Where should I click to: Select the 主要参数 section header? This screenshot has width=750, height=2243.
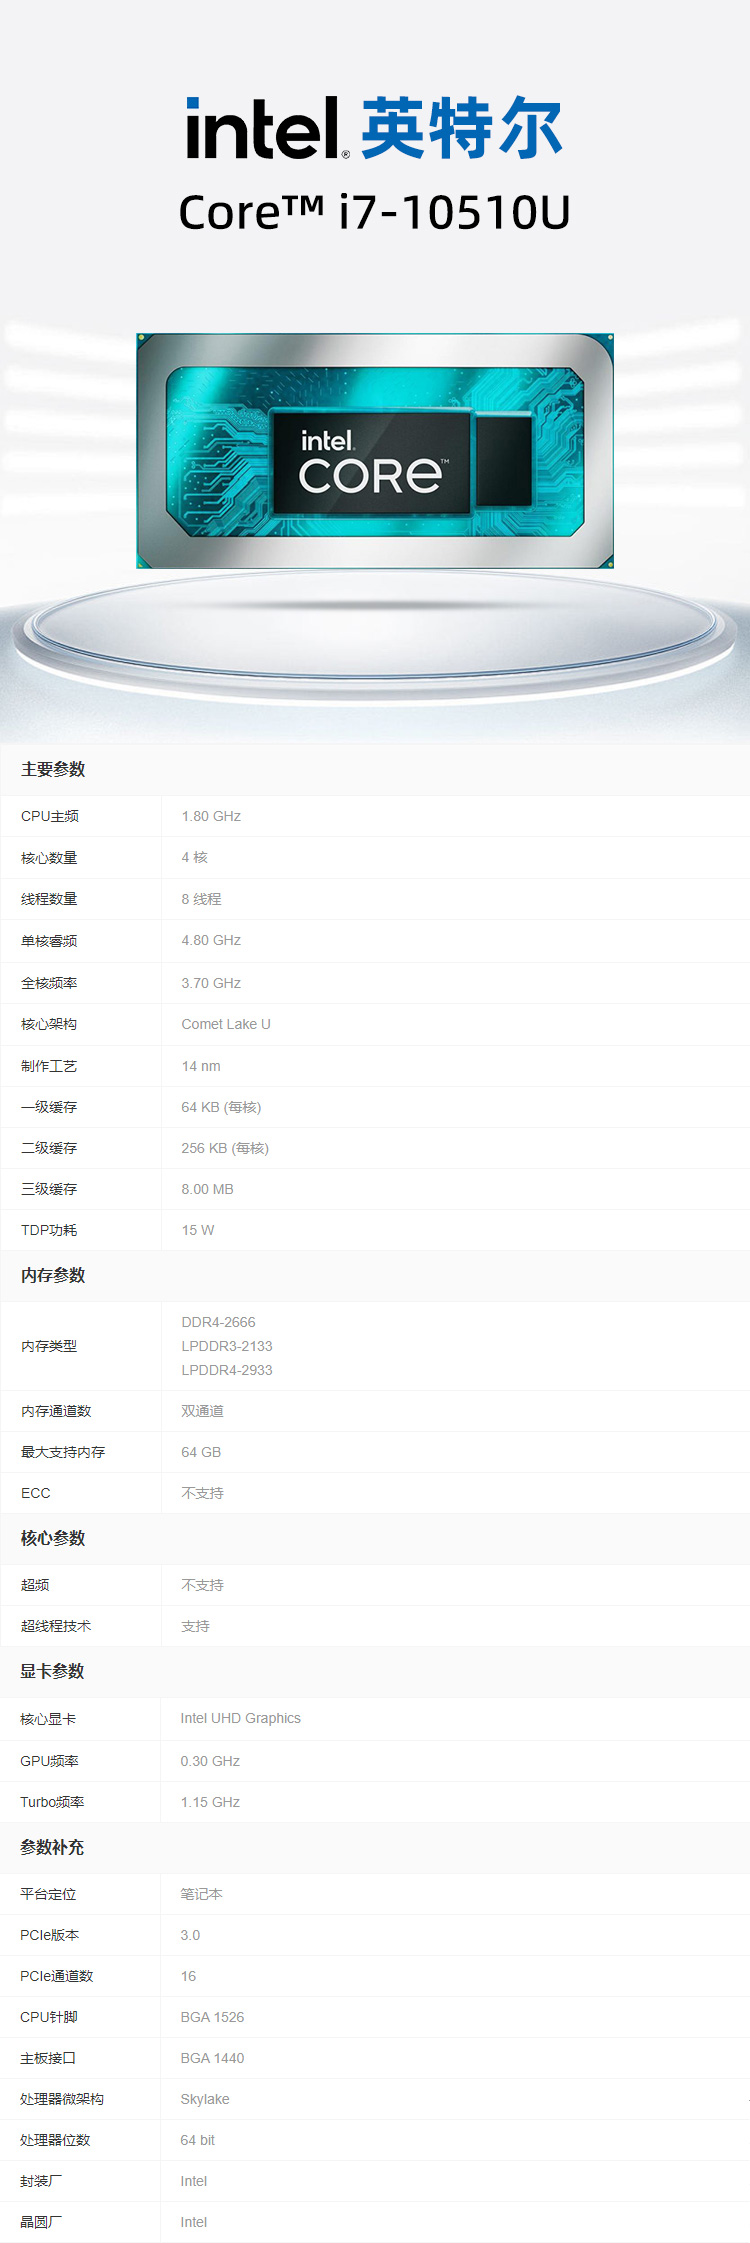pyautogui.click(x=53, y=769)
